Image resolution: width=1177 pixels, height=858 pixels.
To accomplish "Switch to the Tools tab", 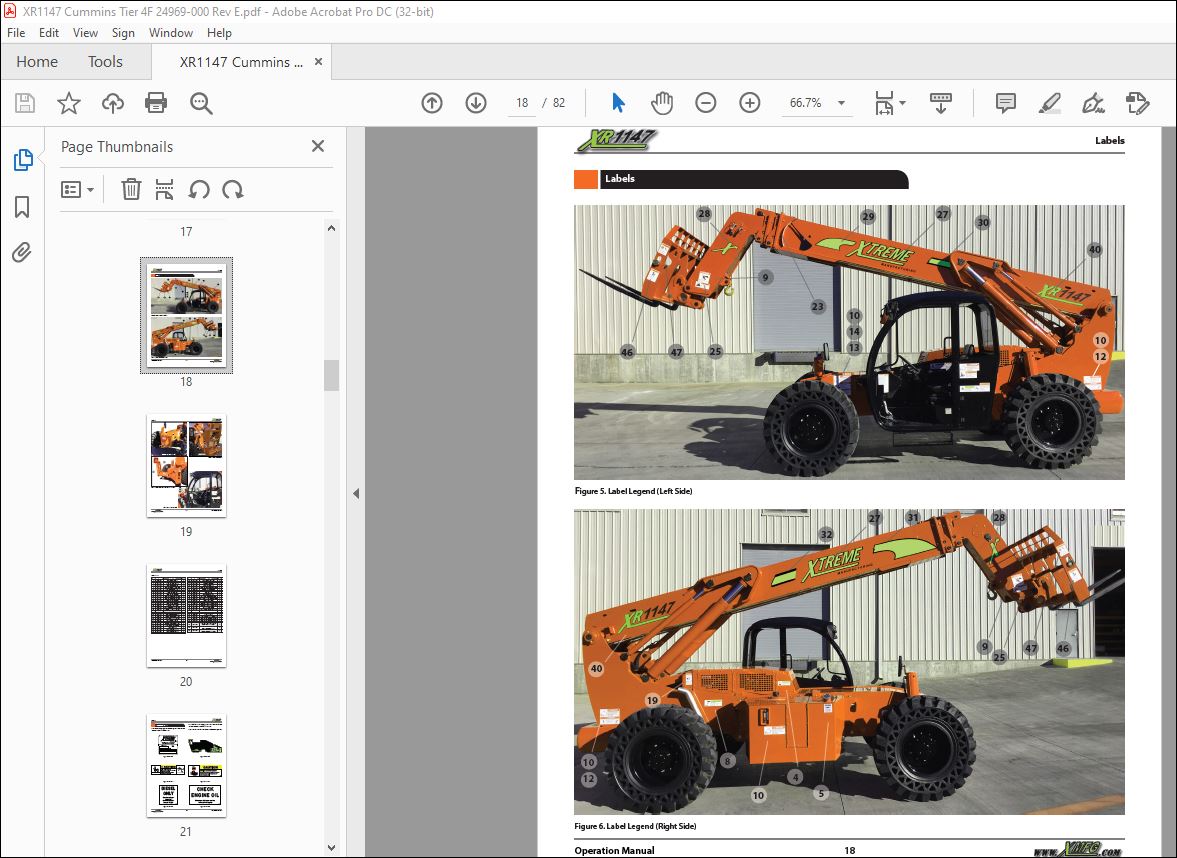I will [x=105, y=62].
